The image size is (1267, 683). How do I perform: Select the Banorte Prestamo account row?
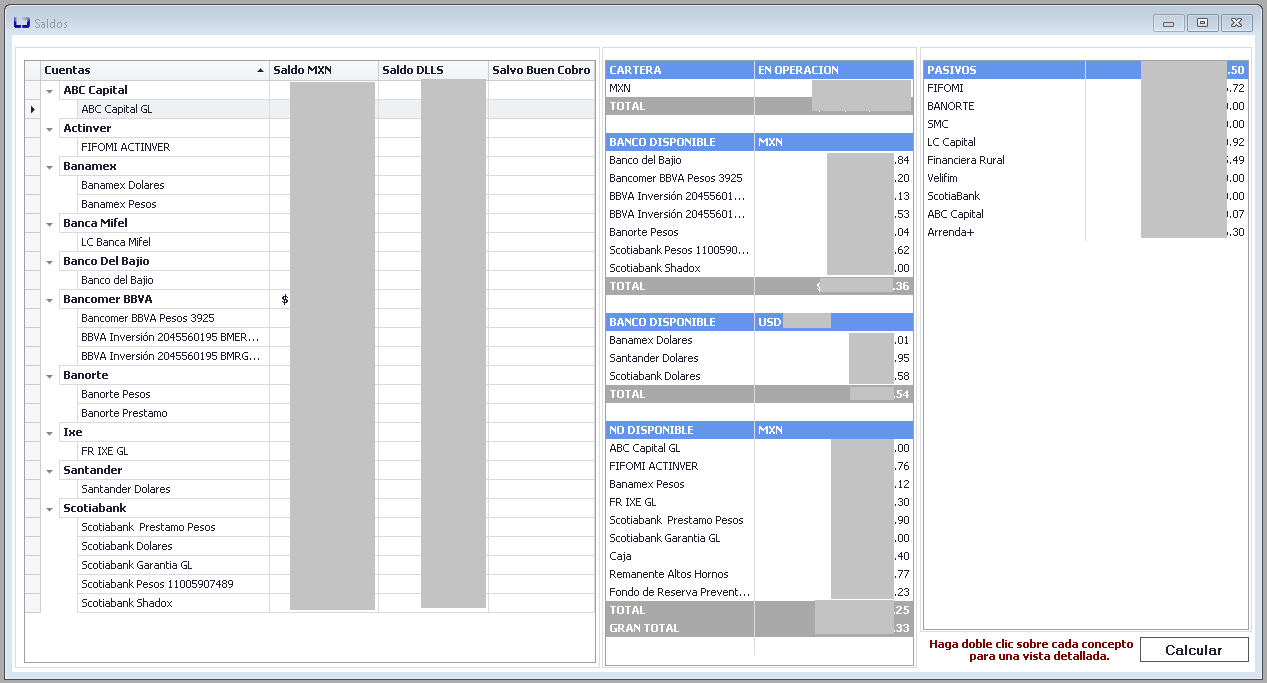point(124,413)
